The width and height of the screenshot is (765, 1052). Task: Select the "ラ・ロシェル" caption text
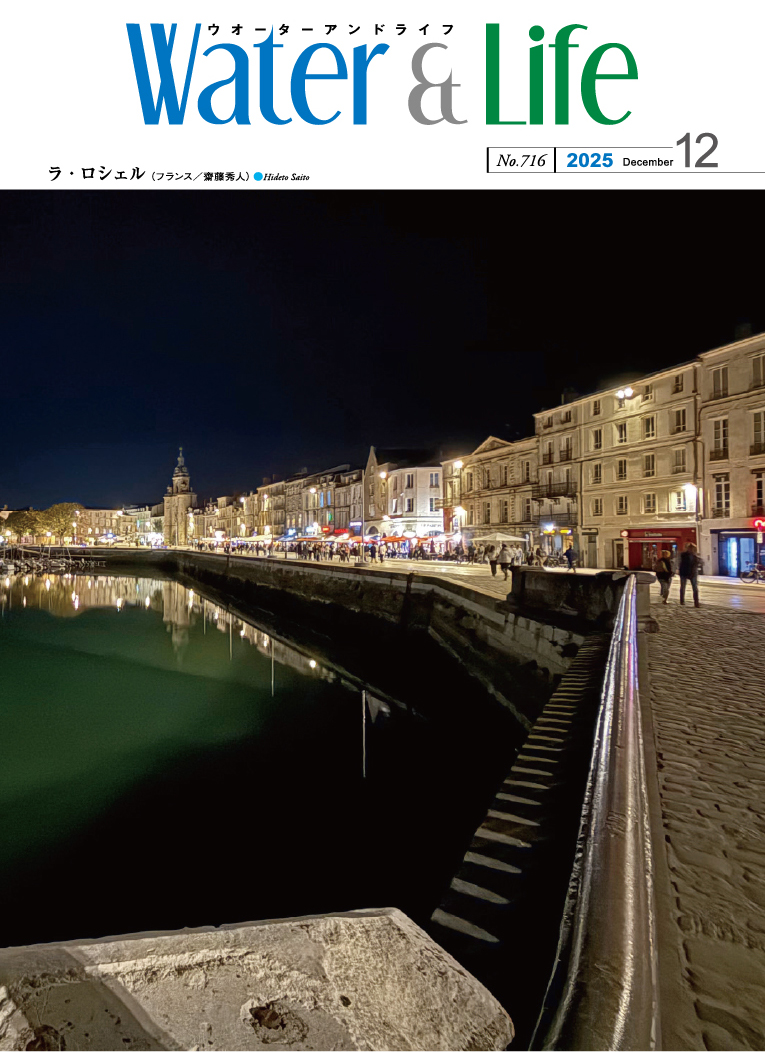pos(96,174)
